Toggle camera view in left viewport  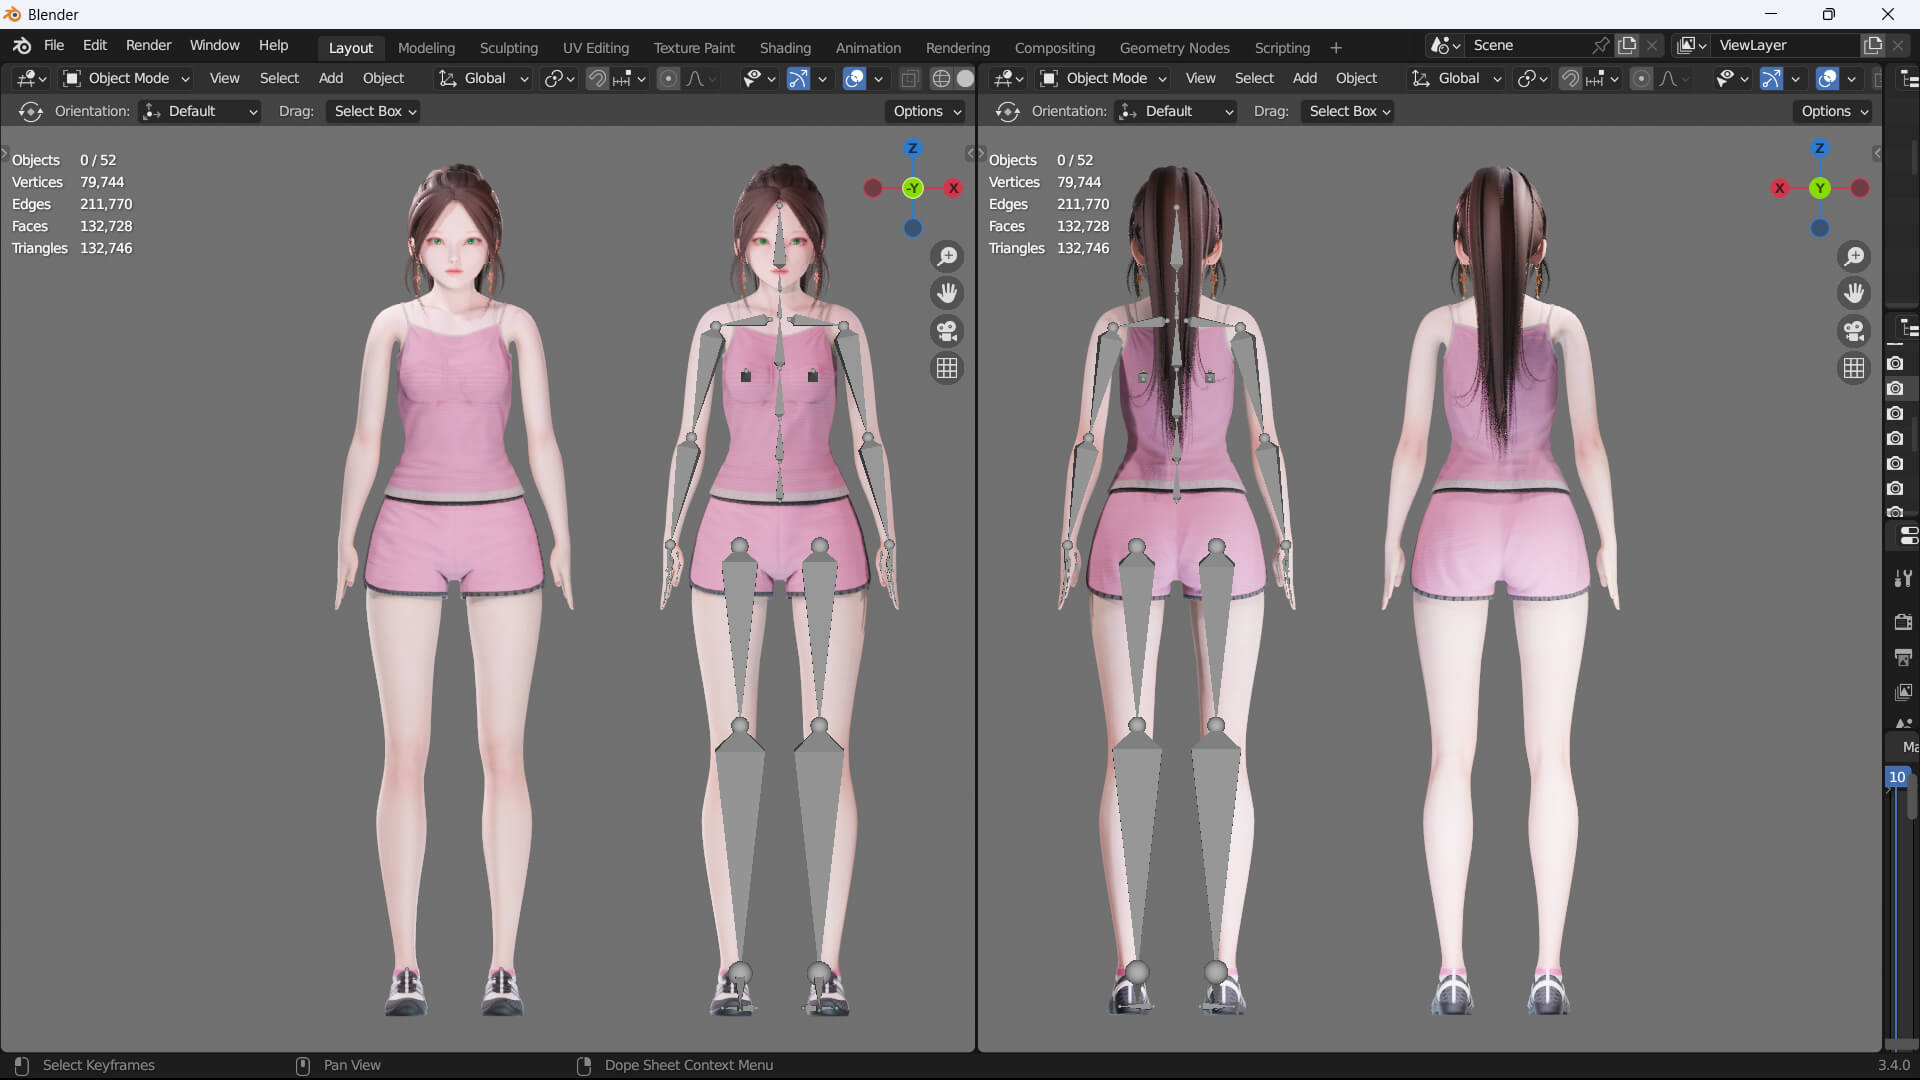tap(947, 331)
